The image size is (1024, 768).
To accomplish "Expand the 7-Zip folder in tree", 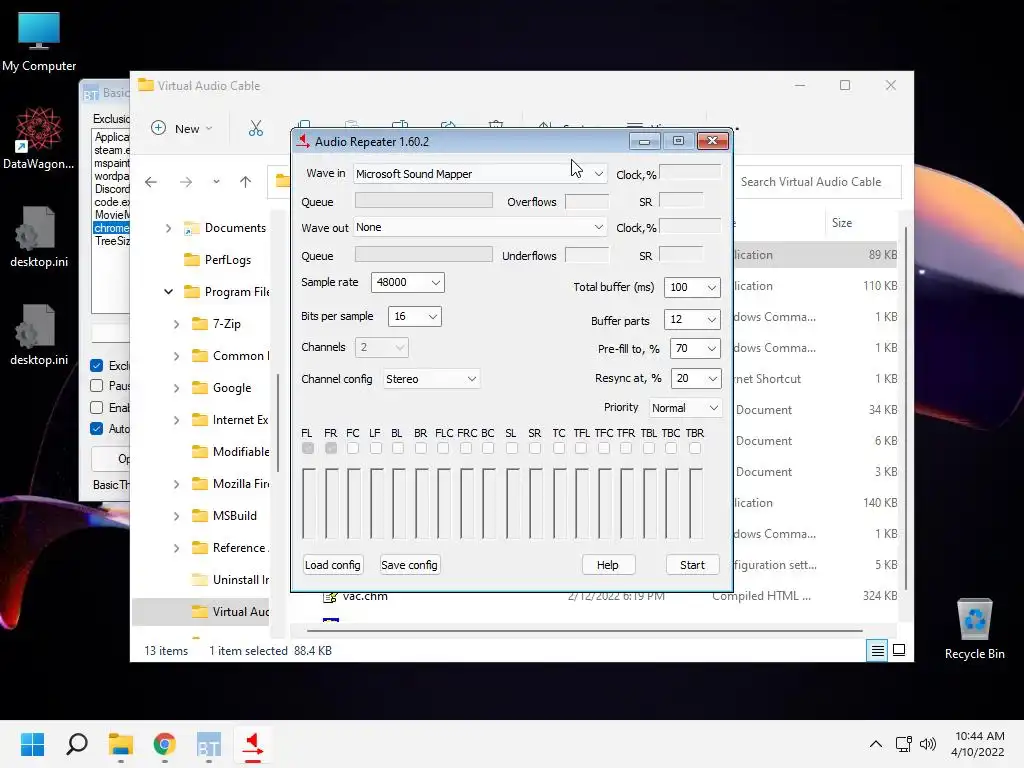I will (x=176, y=324).
